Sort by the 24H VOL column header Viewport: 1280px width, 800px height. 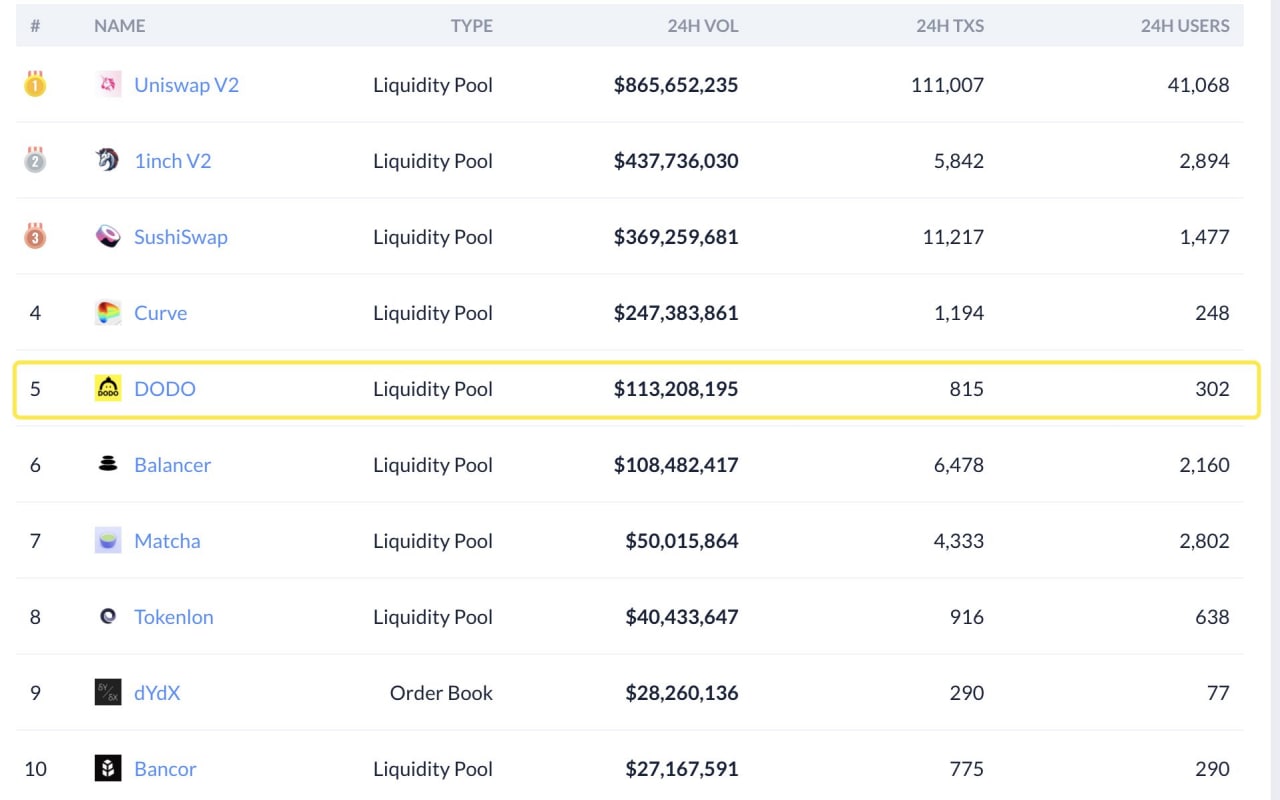[x=703, y=26]
